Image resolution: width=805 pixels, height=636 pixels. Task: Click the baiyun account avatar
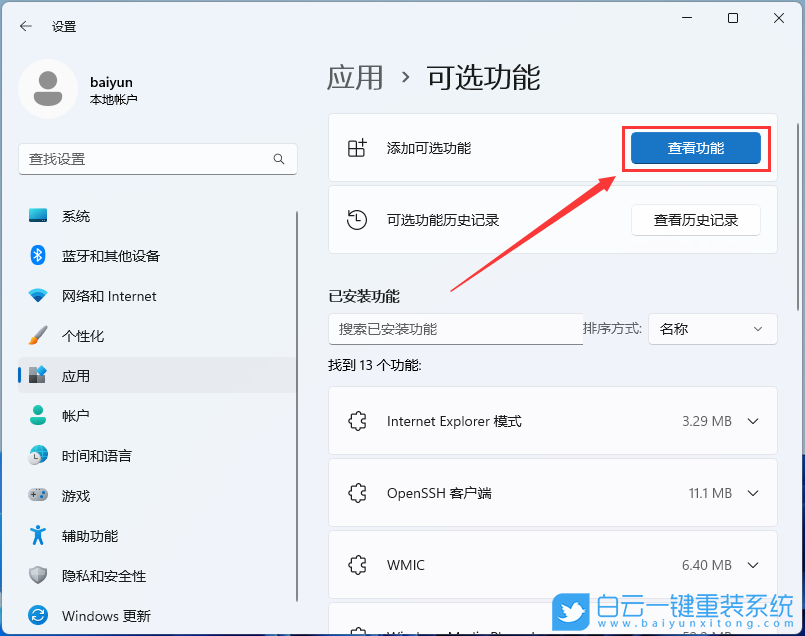[47, 89]
